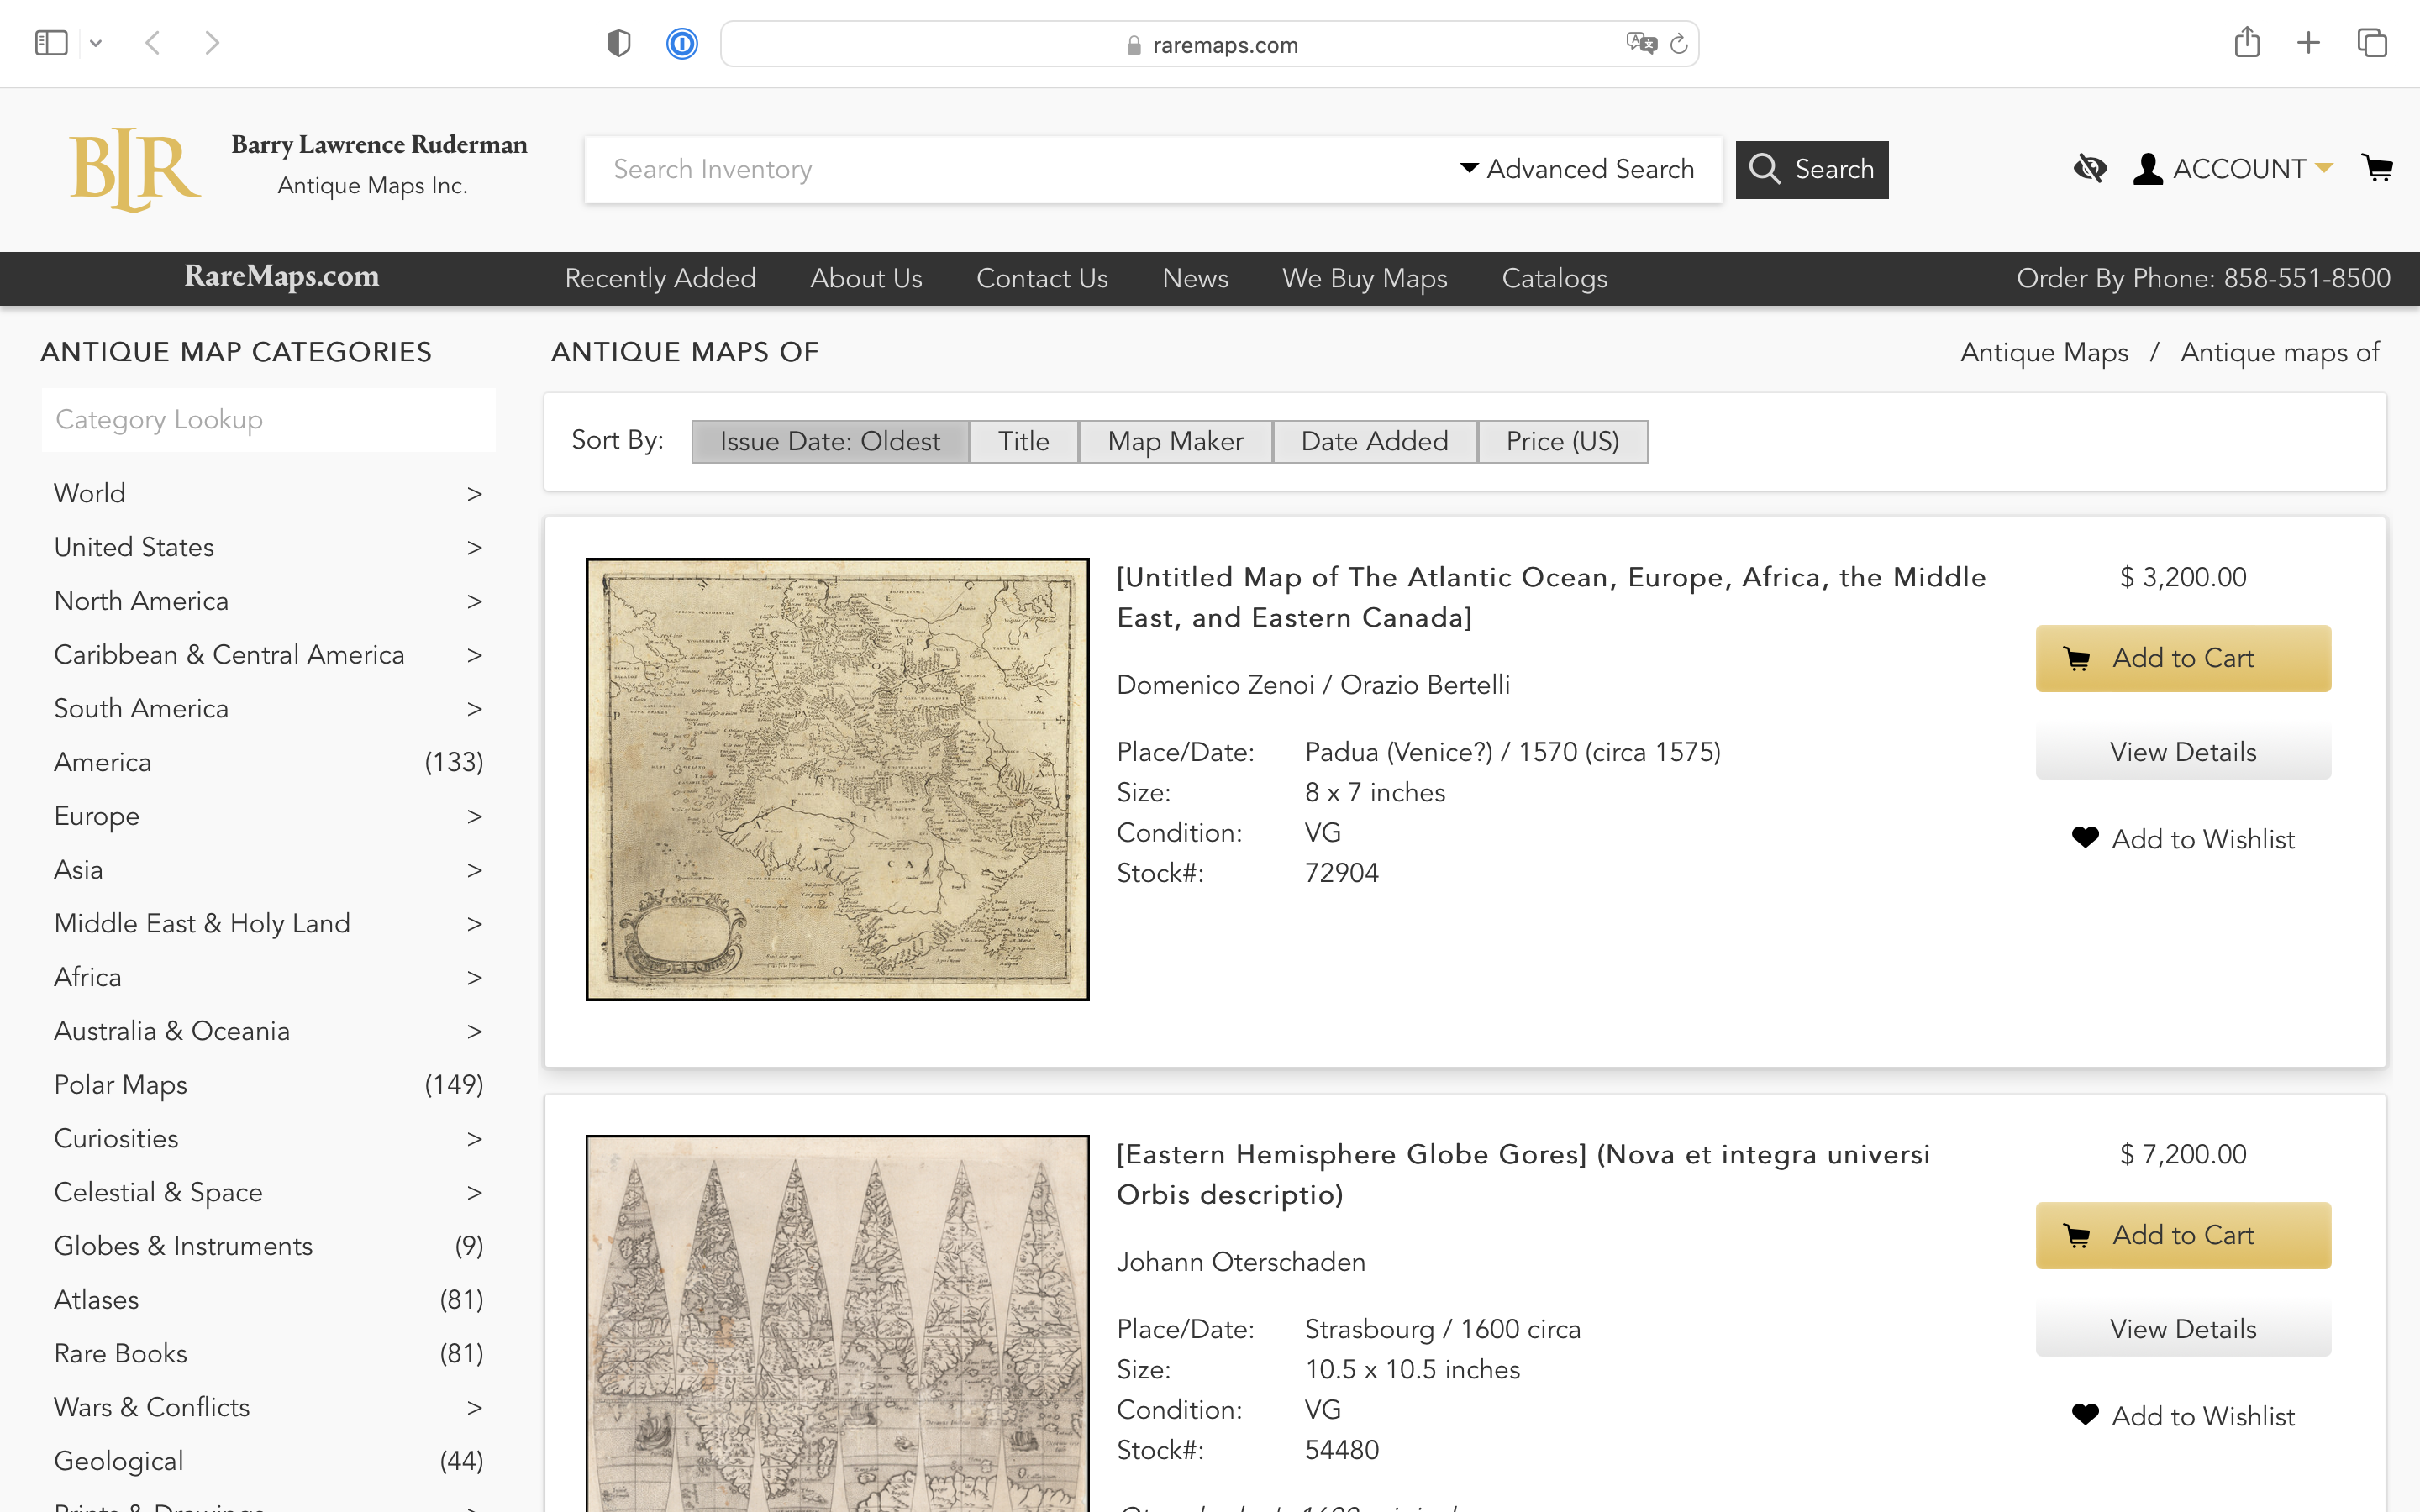Image resolution: width=2420 pixels, height=1512 pixels.
Task: Open the privacy report shield icon
Action: [619, 43]
